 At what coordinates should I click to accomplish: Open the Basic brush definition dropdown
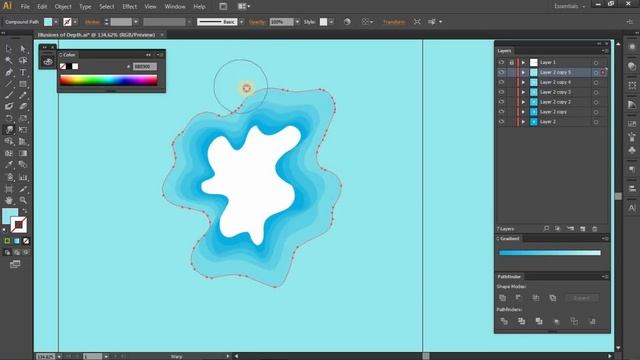pyautogui.click(x=242, y=22)
